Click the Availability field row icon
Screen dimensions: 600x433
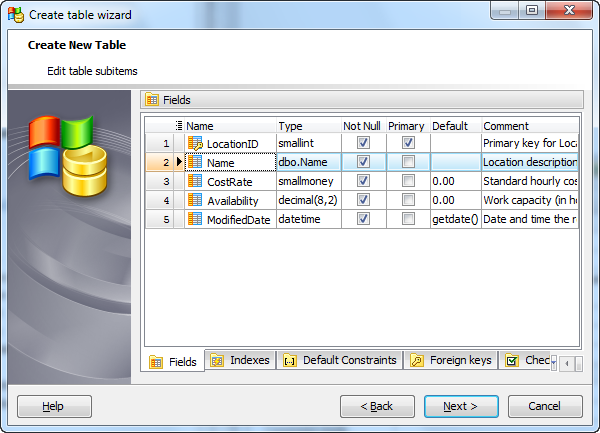[195, 201]
